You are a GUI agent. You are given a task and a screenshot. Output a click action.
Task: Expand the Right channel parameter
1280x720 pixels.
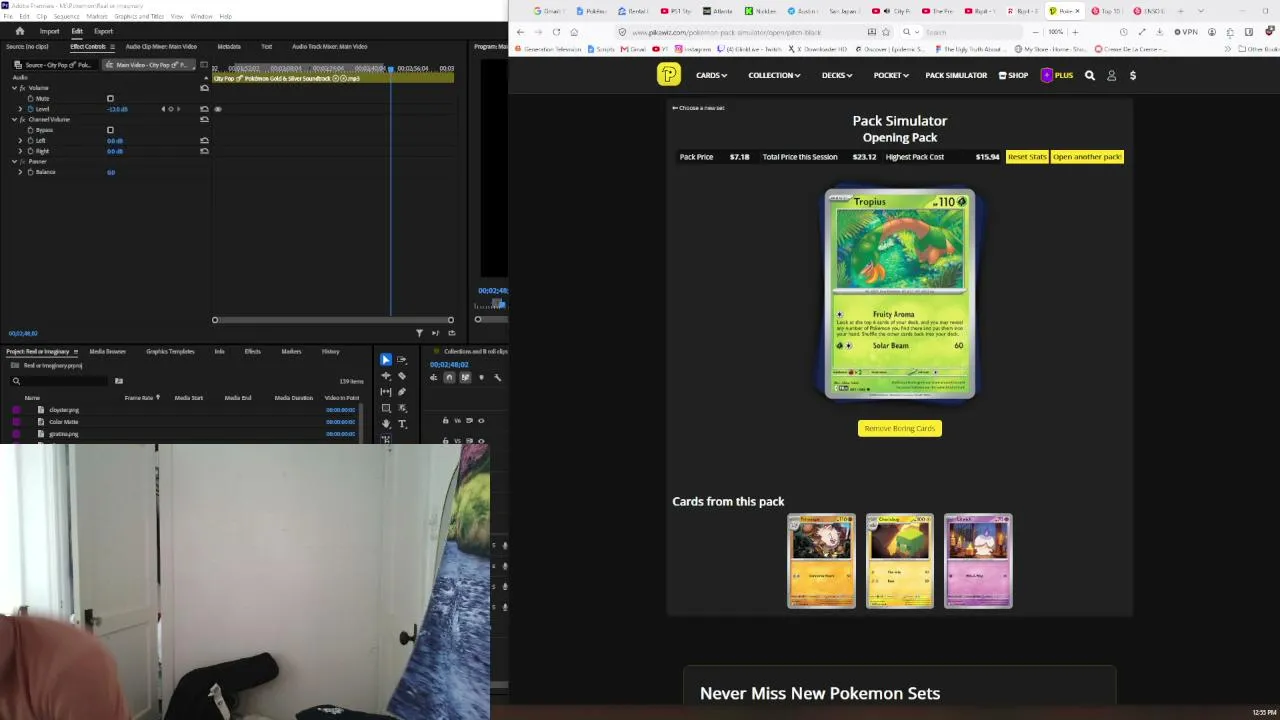pyautogui.click(x=20, y=151)
